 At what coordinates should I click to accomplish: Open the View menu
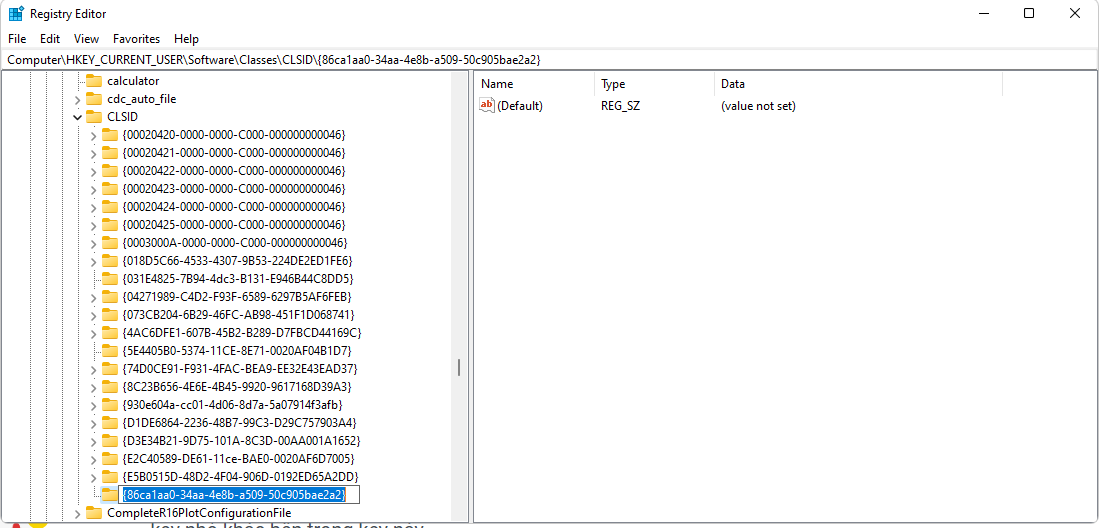(86, 39)
